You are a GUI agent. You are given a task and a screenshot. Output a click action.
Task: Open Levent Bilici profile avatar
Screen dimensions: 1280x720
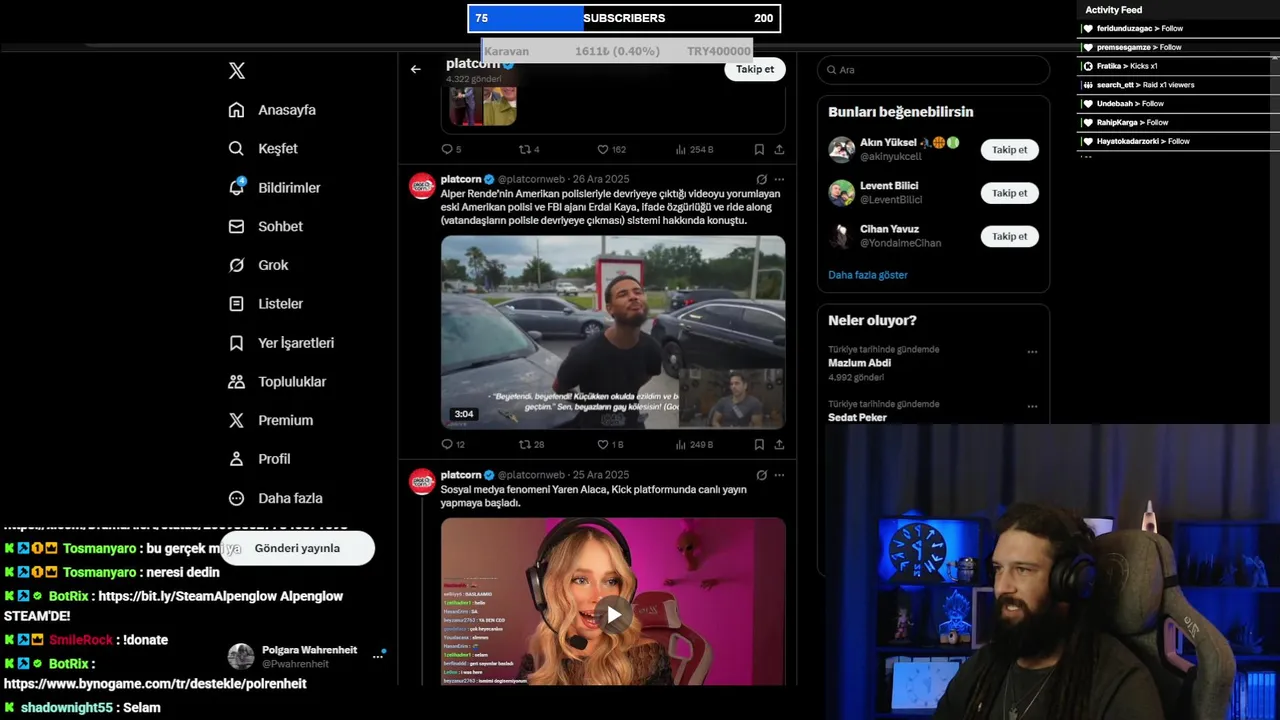point(842,193)
